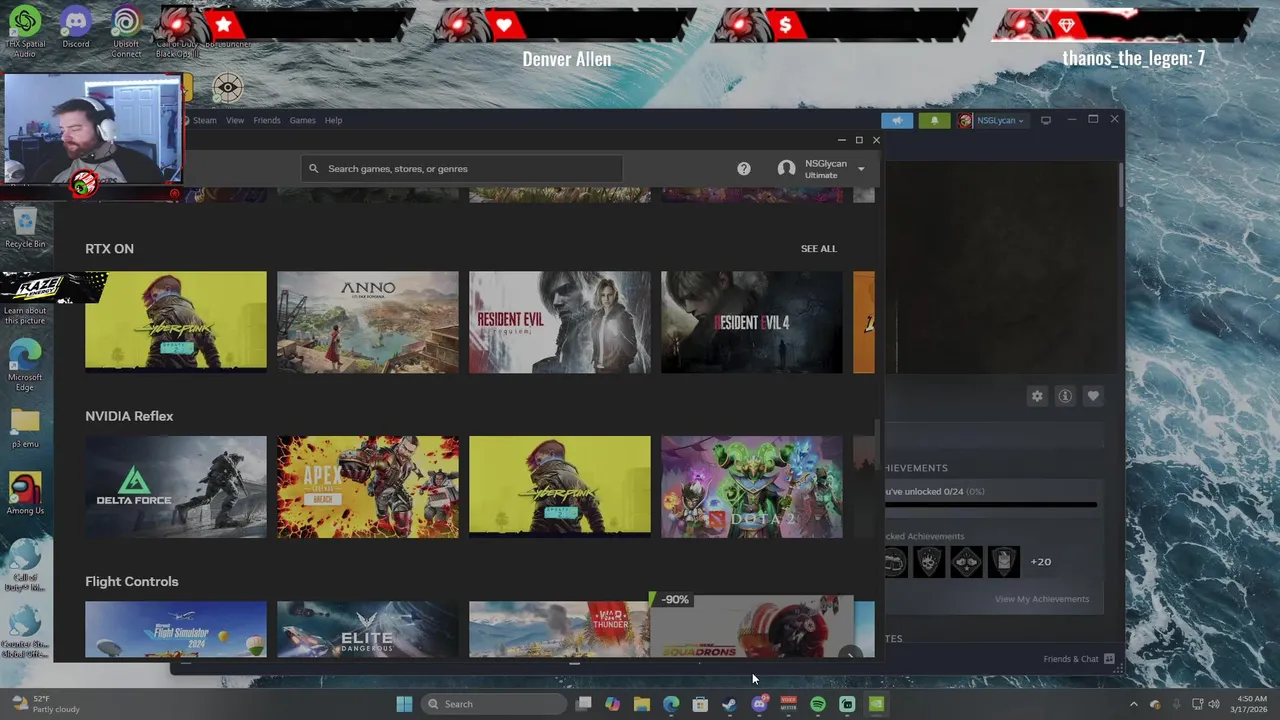Open the View menu in Steam

[235, 120]
